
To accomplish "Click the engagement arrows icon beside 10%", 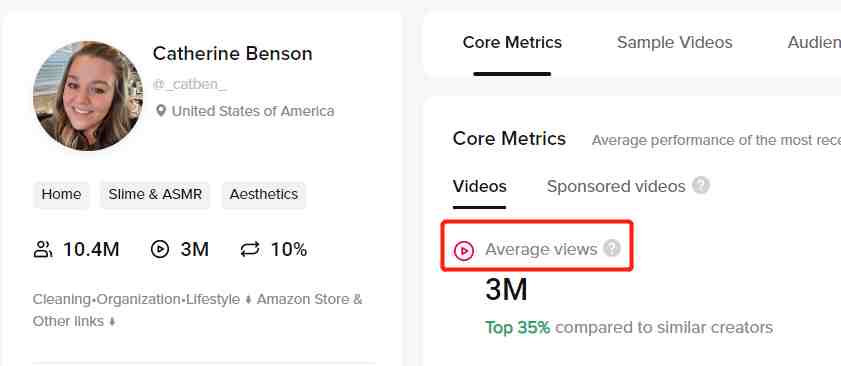I will [250, 250].
